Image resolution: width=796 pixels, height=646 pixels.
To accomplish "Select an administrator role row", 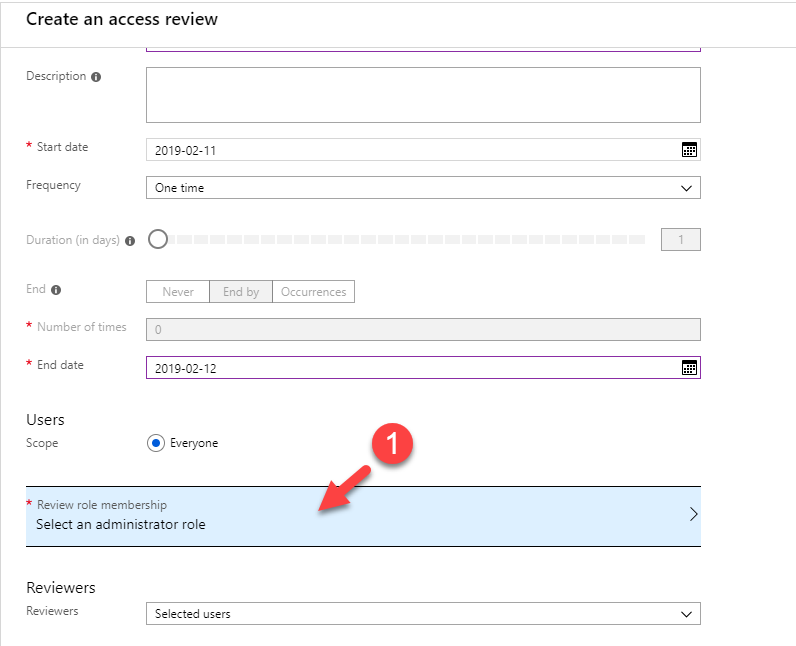I will click(363, 517).
